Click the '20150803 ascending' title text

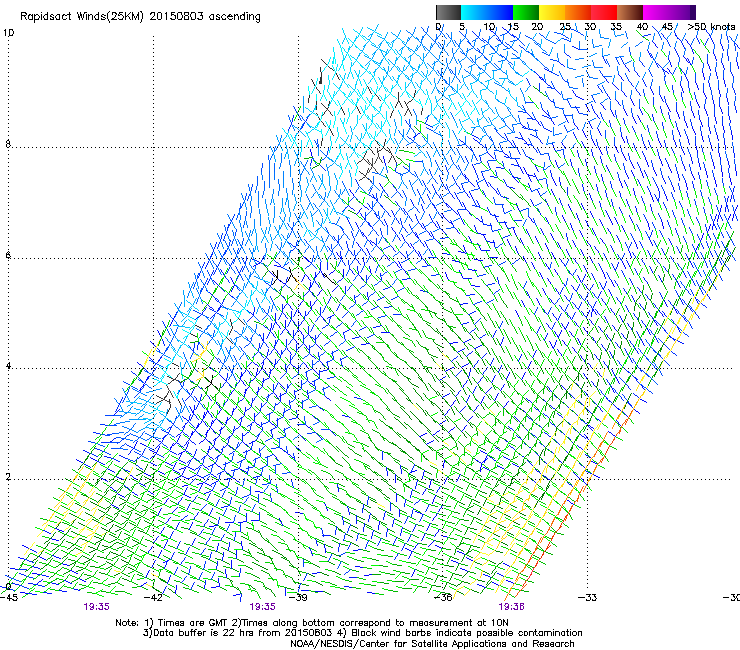(x=205, y=17)
